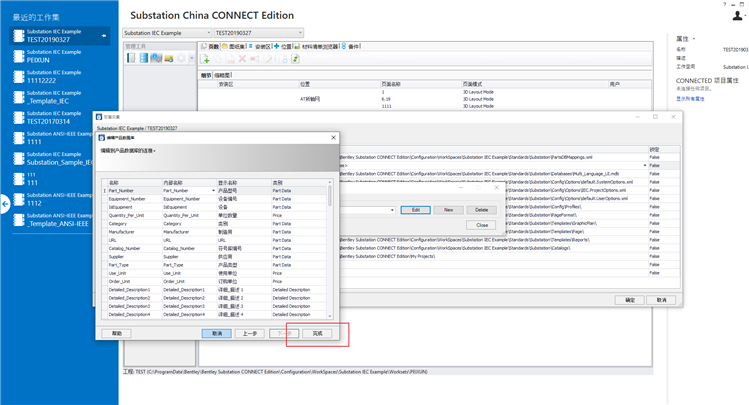Click the wizard table vertical scrollbar thumb
The width and height of the screenshot is (749, 405).
pos(330,196)
